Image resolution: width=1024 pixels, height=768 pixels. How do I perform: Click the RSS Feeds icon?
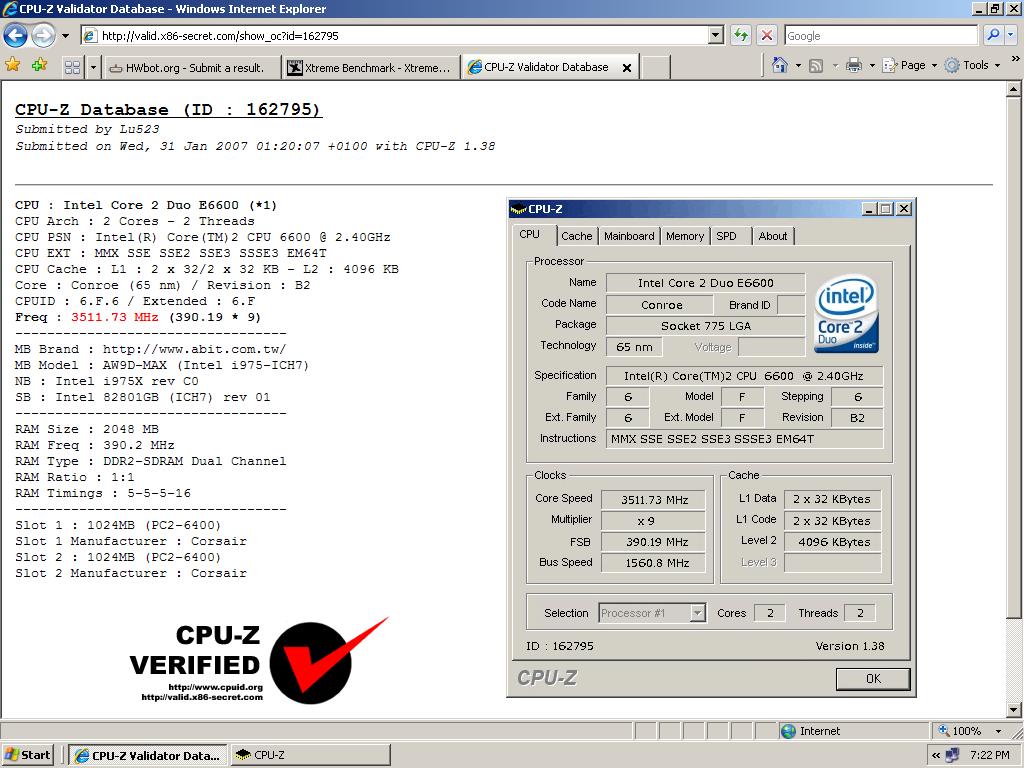pos(816,65)
